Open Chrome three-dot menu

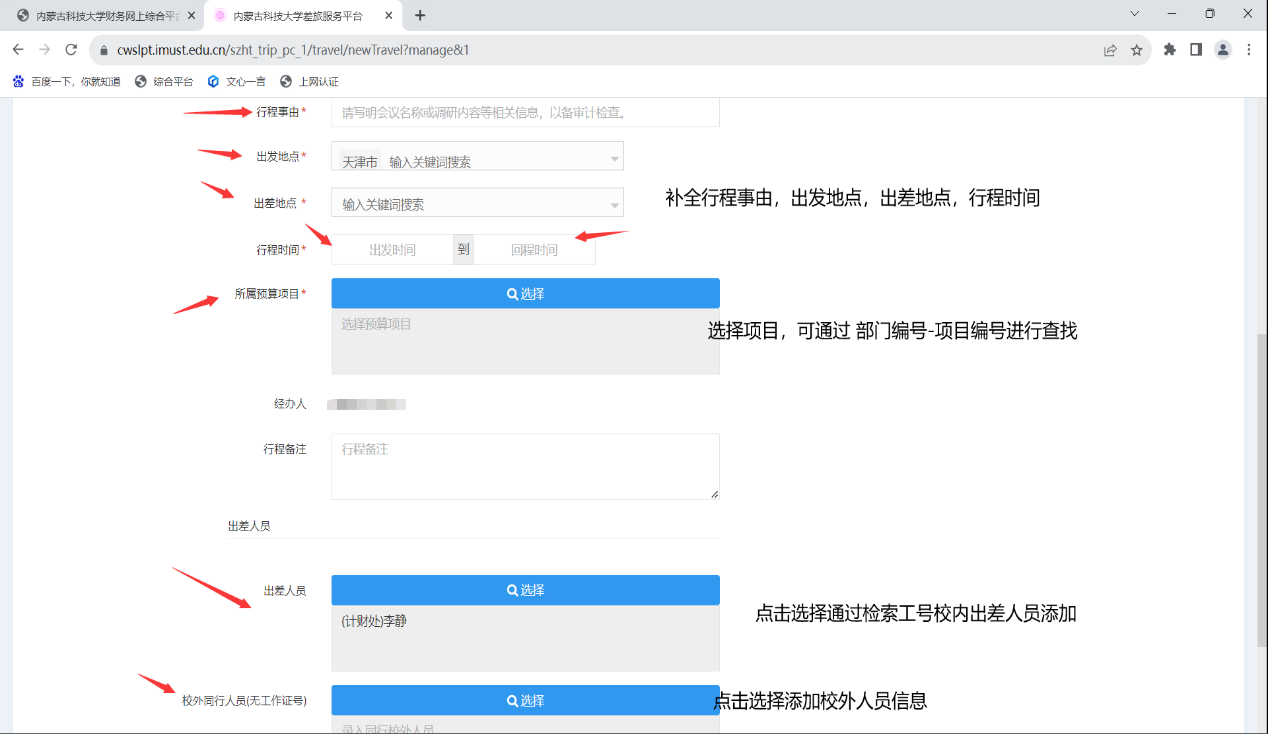[1249, 50]
